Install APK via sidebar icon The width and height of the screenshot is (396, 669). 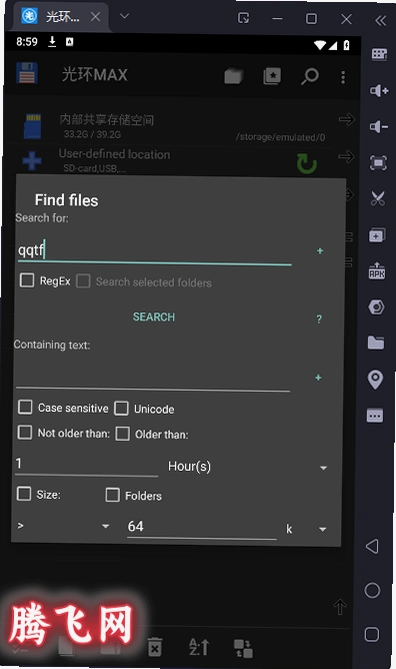[377, 271]
